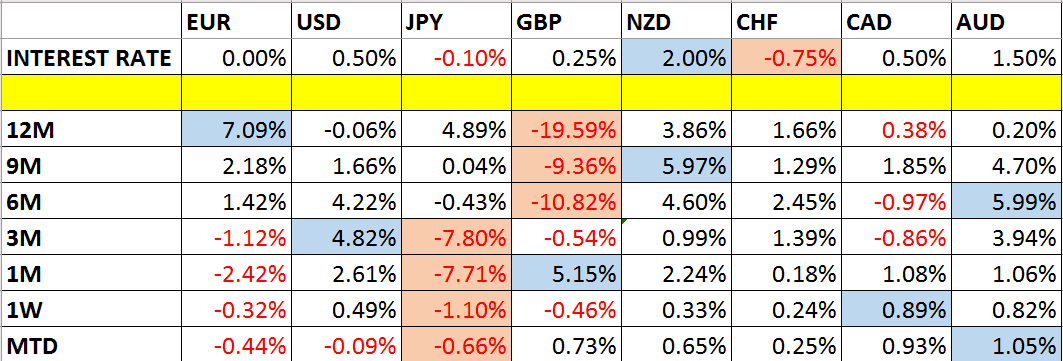The height and width of the screenshot is (361, 1063).
Task: Click the CHF -0.75% interest rate cell
Action: pyautogui.click(x=786, y=58)
